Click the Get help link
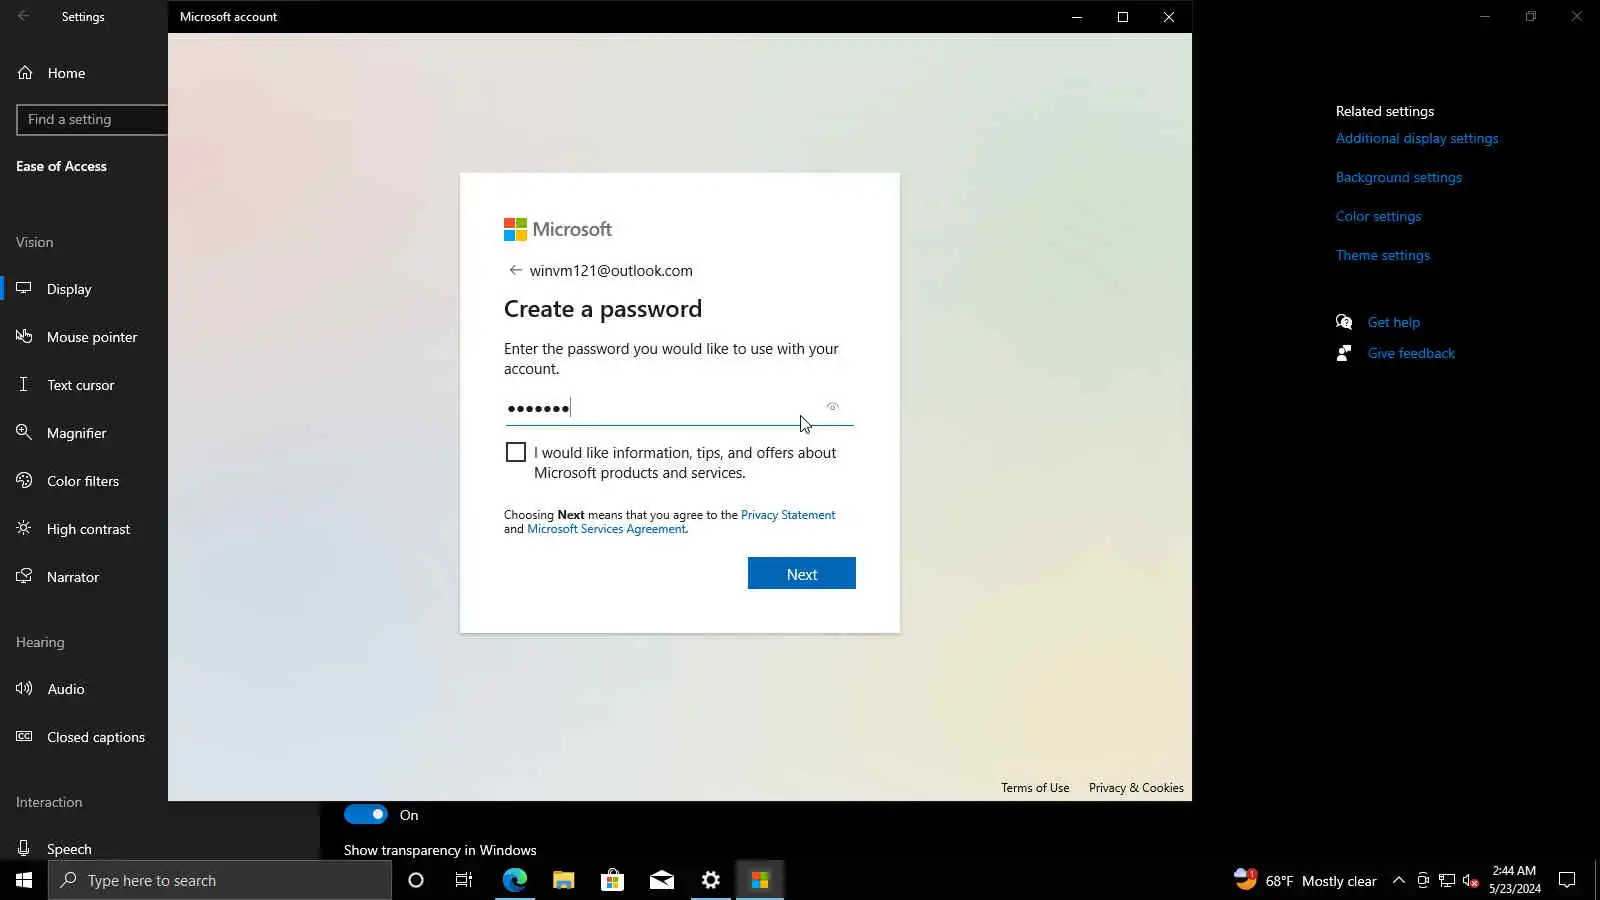 click(1394, 322)
